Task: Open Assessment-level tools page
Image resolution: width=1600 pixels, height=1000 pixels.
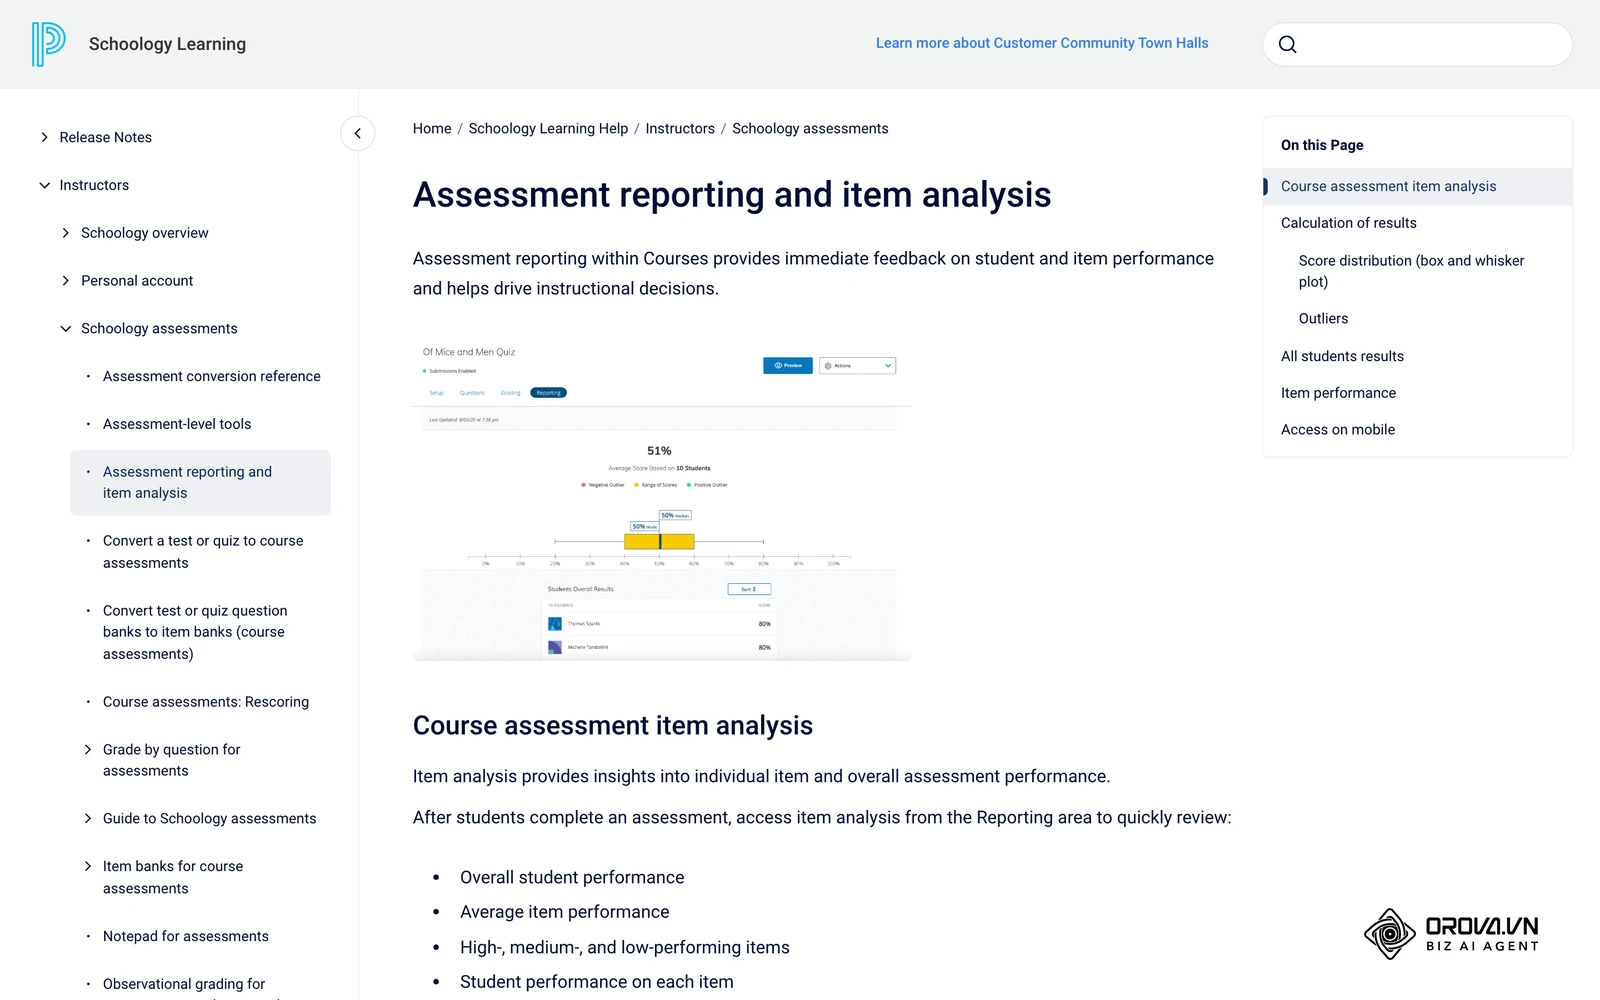Action: click(177, 424)
